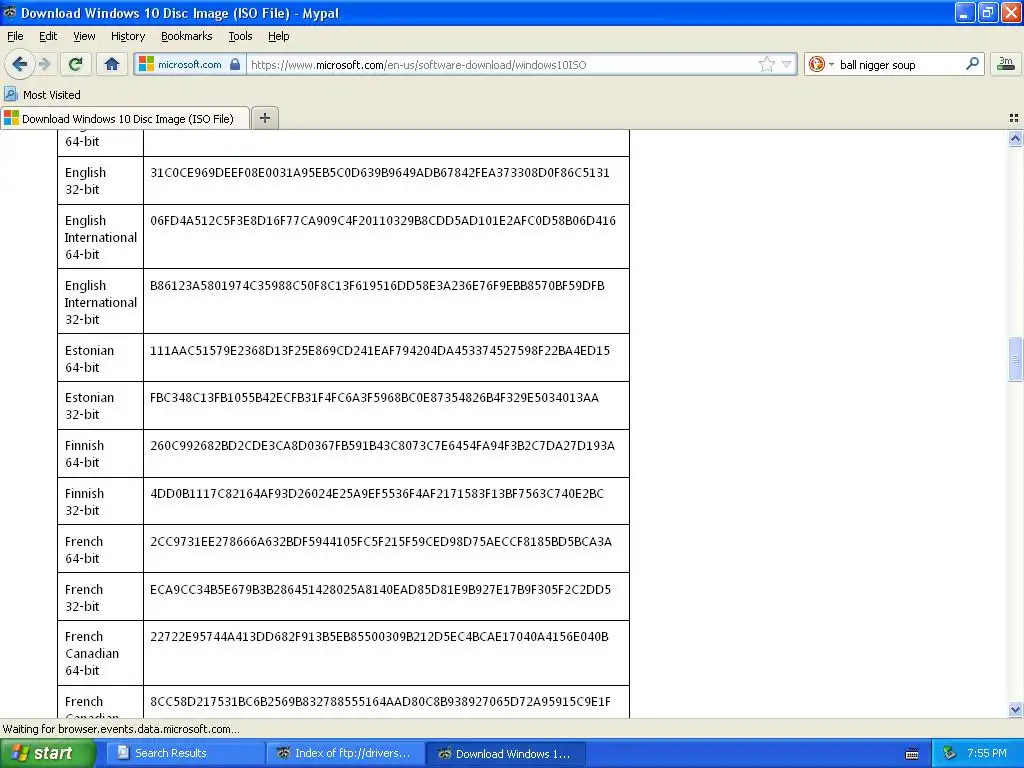Go back one page in Mypal
Viewport: 1024px width, 768px height.
19,64
